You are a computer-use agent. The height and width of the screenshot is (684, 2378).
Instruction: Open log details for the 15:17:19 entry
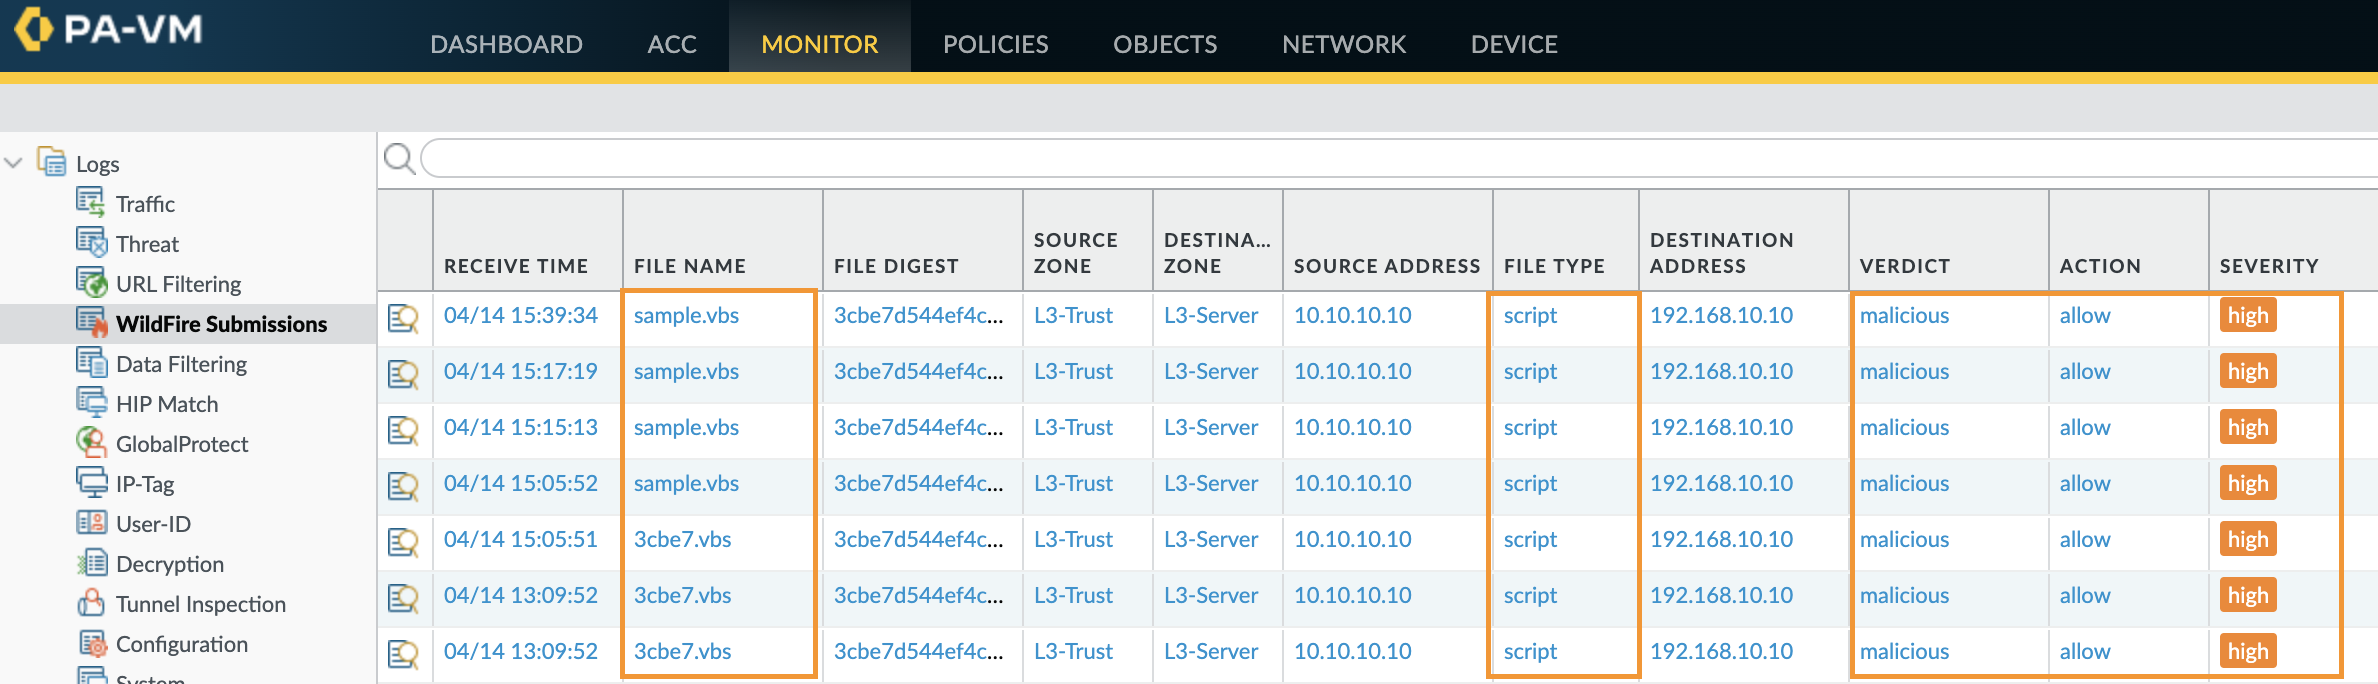403,374
